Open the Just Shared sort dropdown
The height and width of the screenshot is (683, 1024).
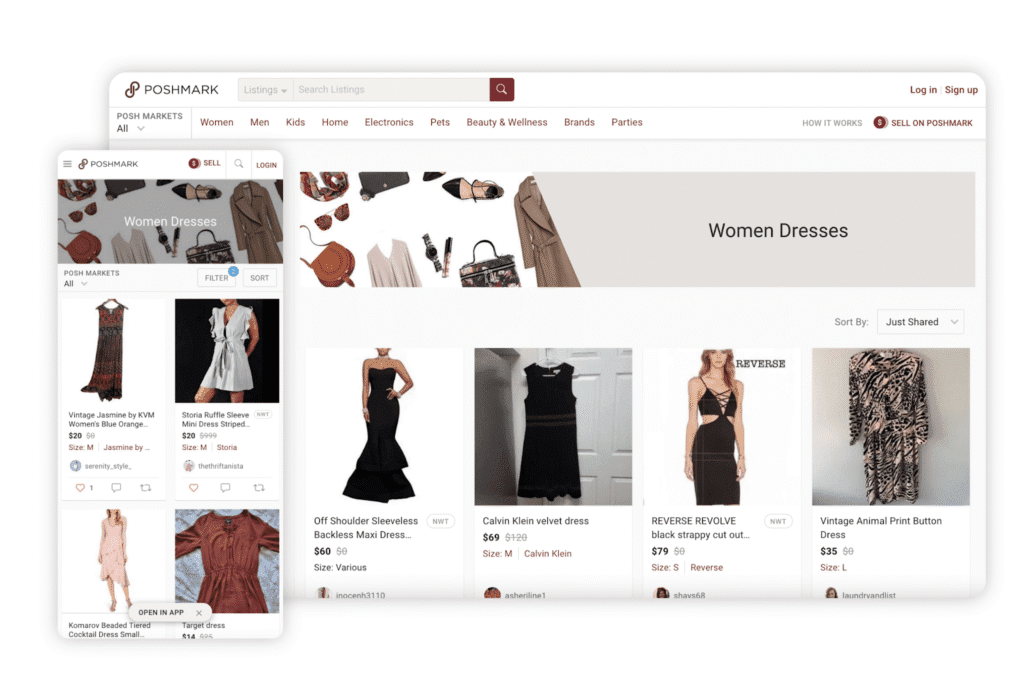[920, 322]
